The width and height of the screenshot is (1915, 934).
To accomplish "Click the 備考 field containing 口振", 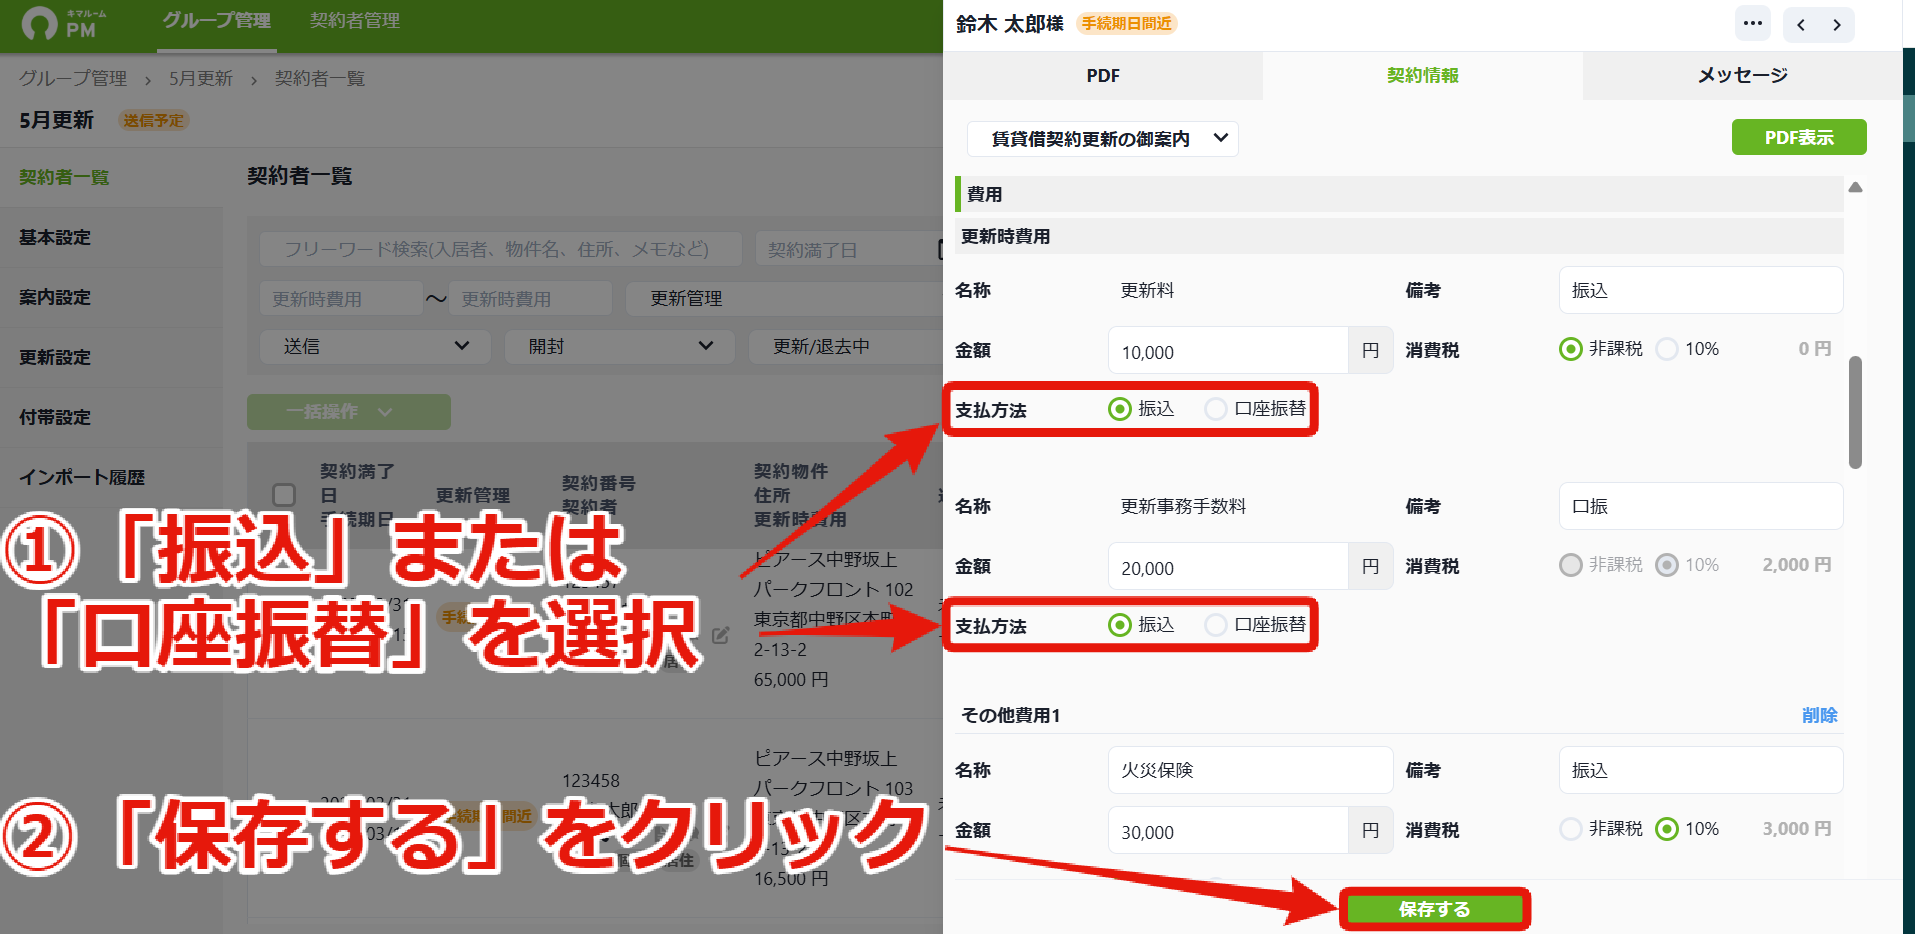I will click(x=1701, y=506).
